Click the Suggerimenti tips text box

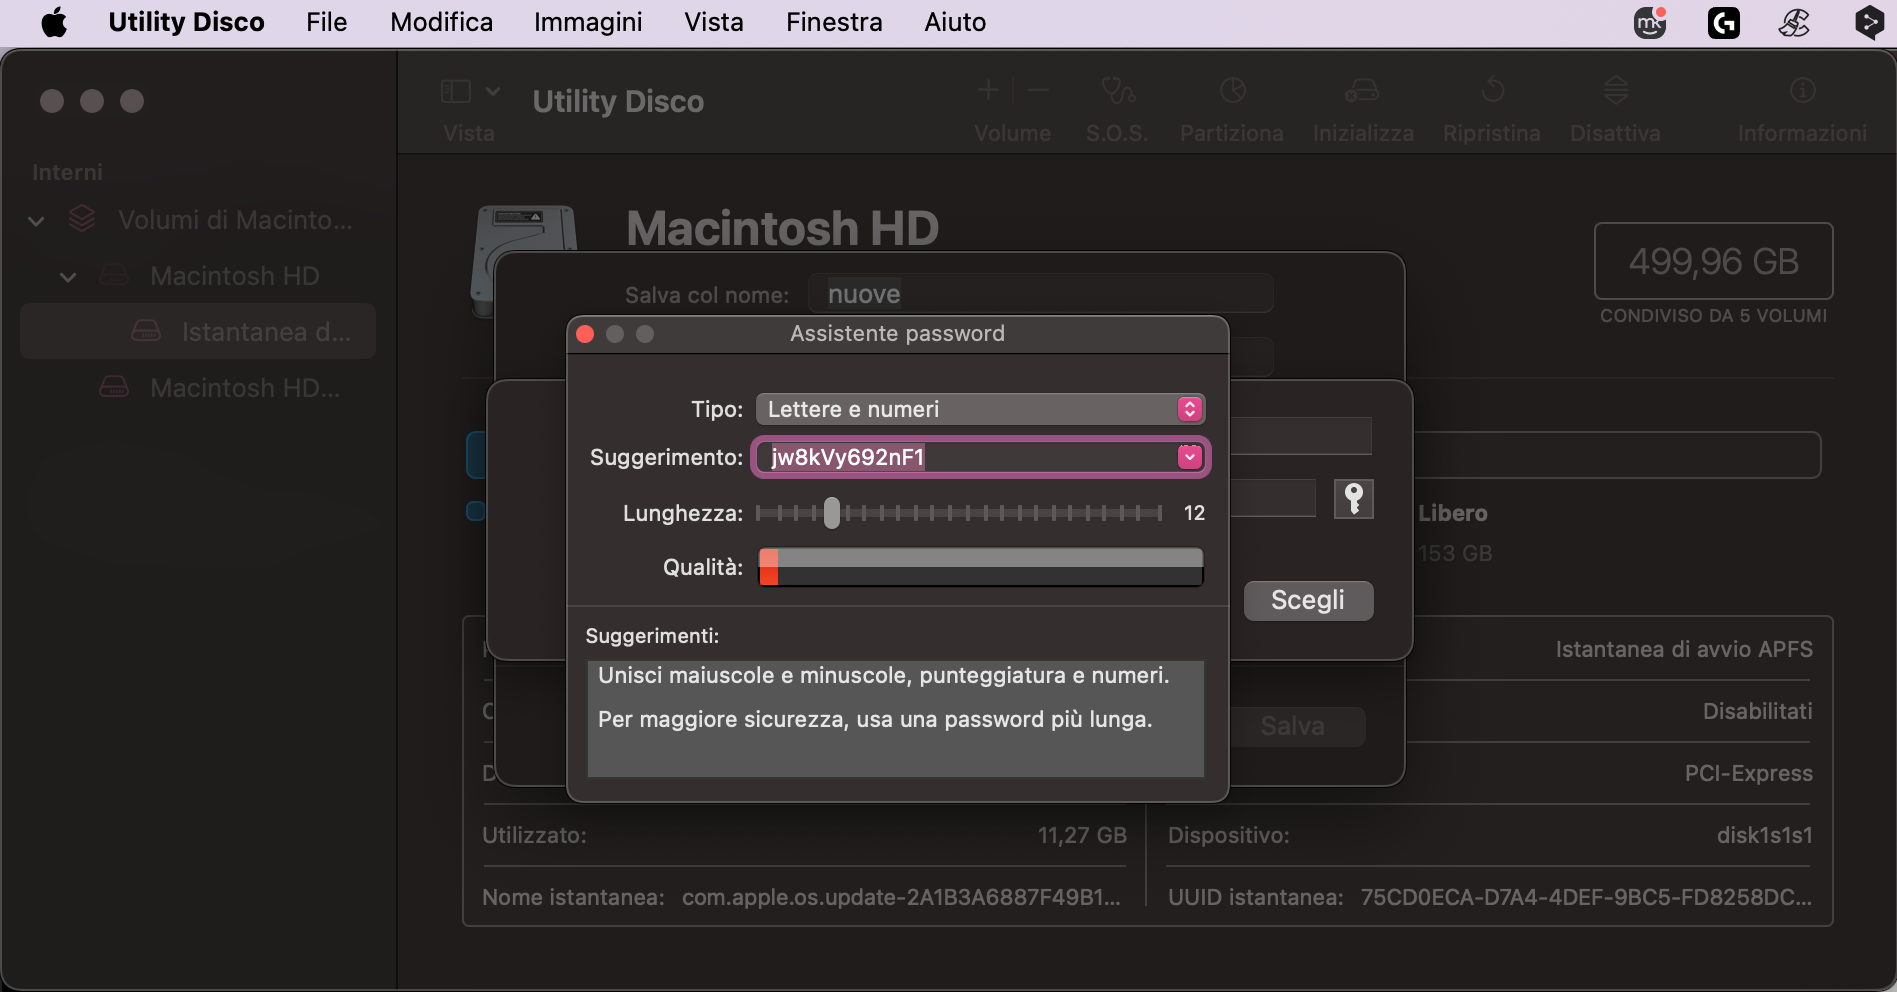pos(896,718)
